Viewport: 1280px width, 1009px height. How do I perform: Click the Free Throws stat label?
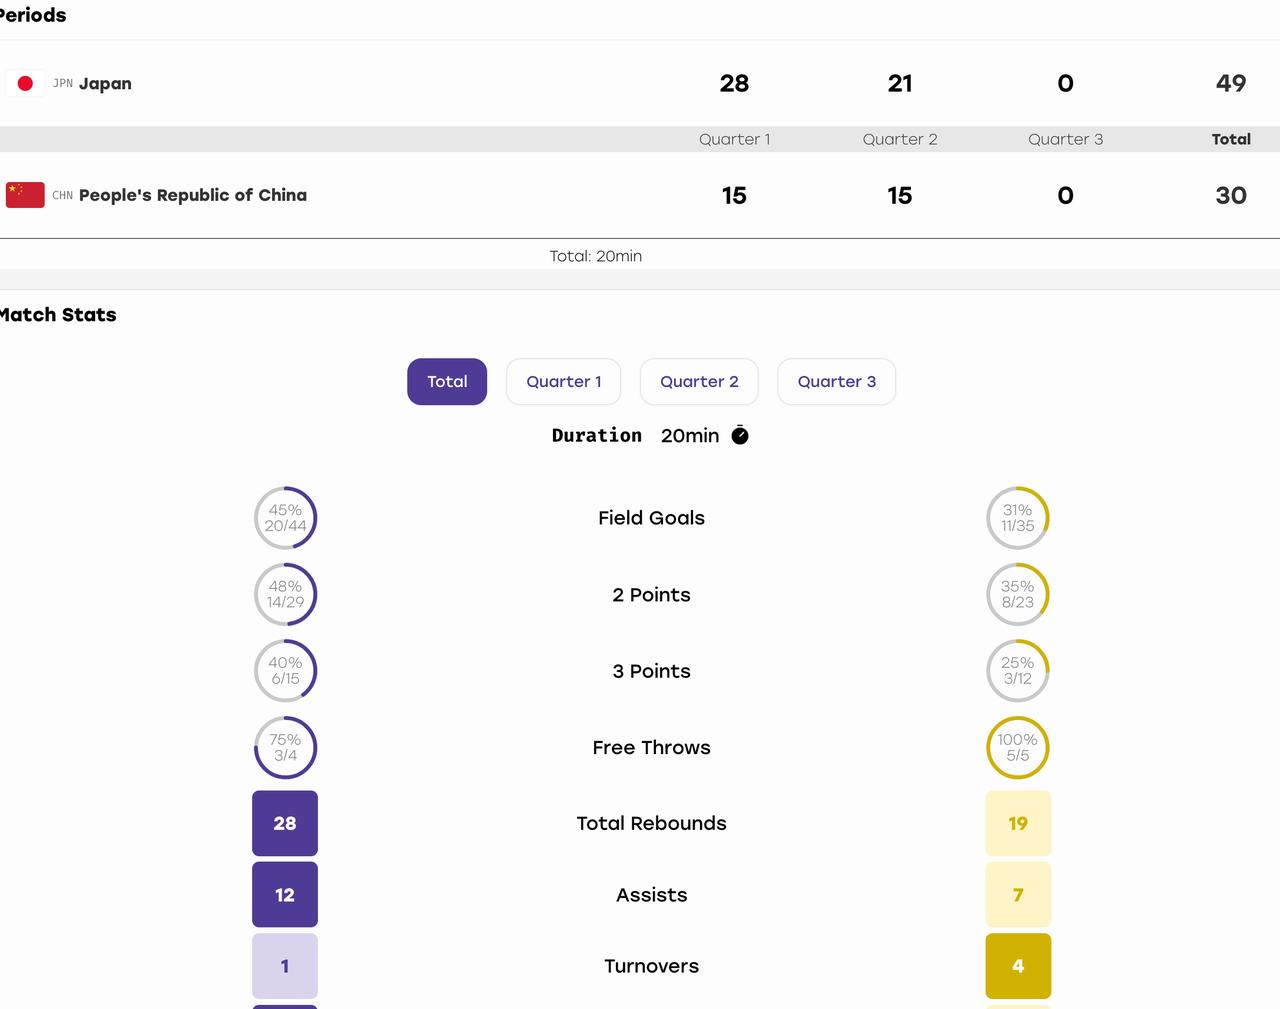652,748
